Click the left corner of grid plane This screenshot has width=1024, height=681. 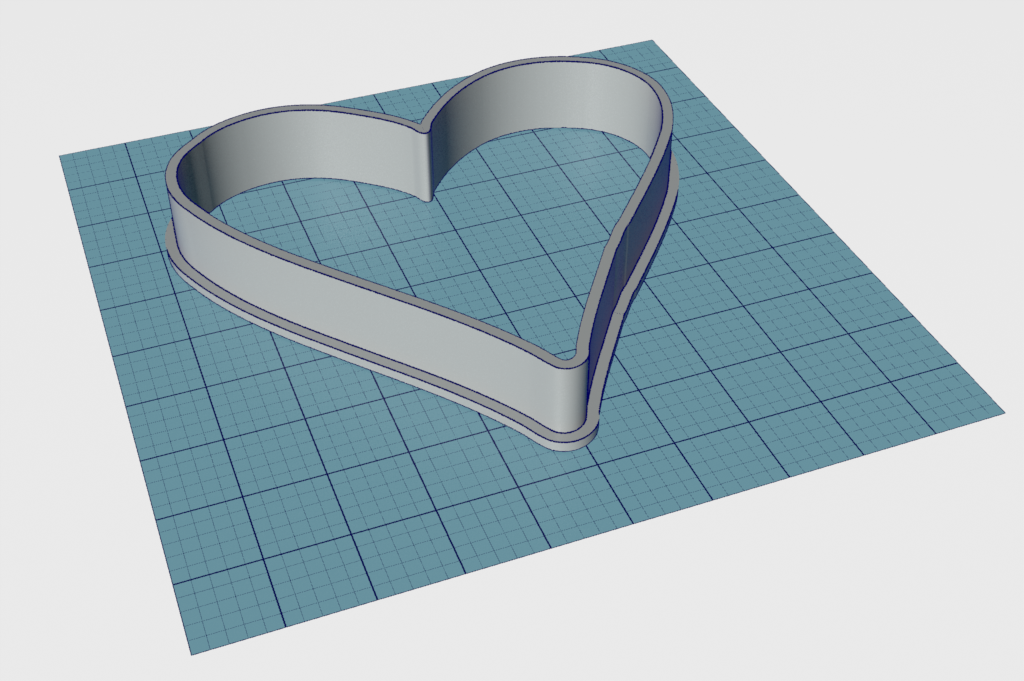(62, 156)
